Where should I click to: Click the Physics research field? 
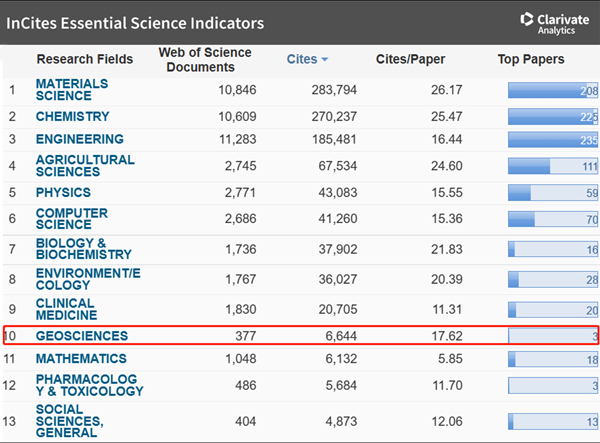click(63, 192)
